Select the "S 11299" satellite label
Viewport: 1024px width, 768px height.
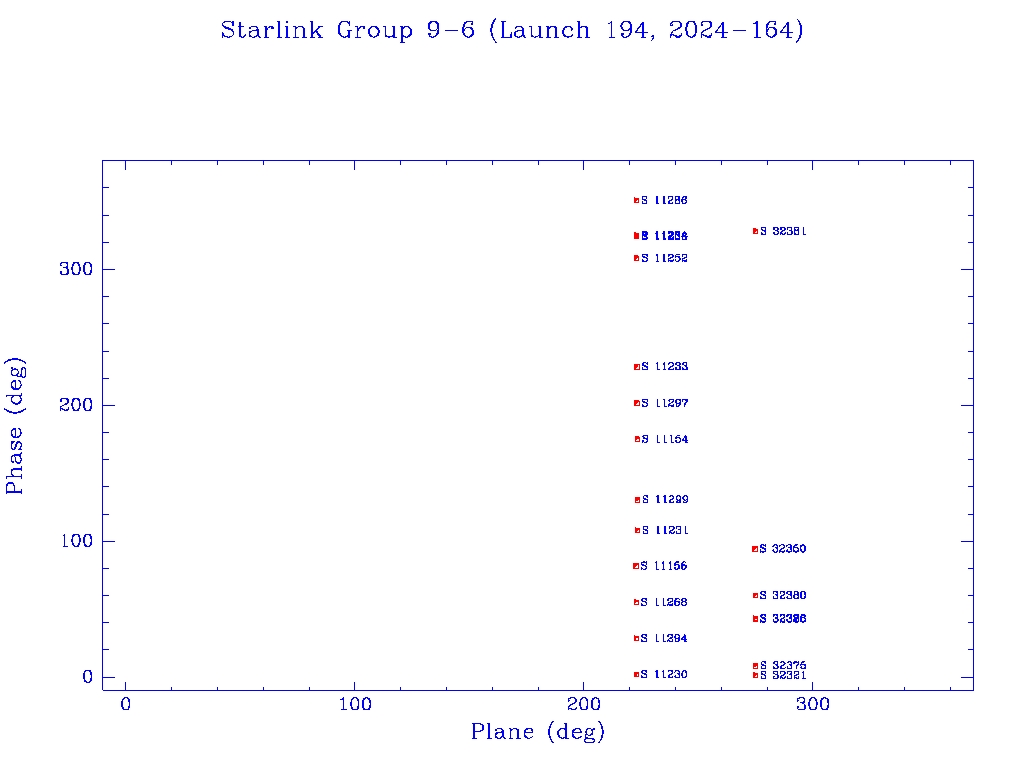pyautogui.click(x=665, y=500)
